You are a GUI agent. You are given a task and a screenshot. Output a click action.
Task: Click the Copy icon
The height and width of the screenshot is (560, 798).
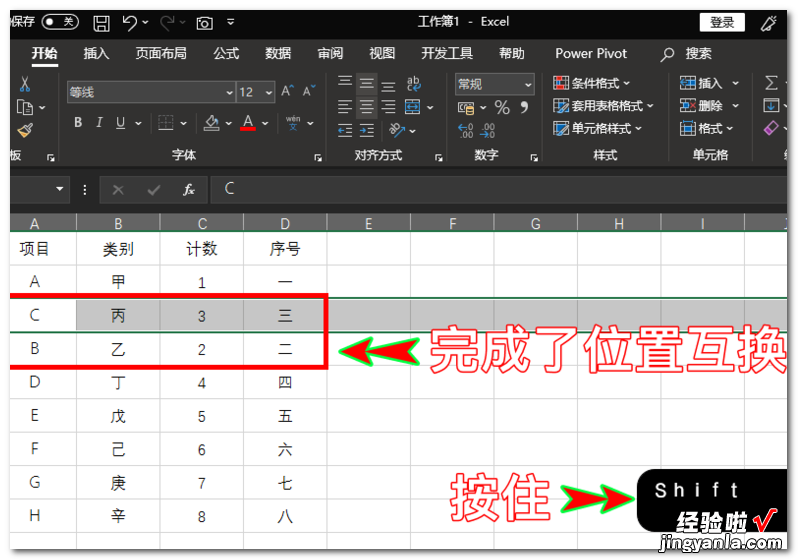click(x=25, y=107)
